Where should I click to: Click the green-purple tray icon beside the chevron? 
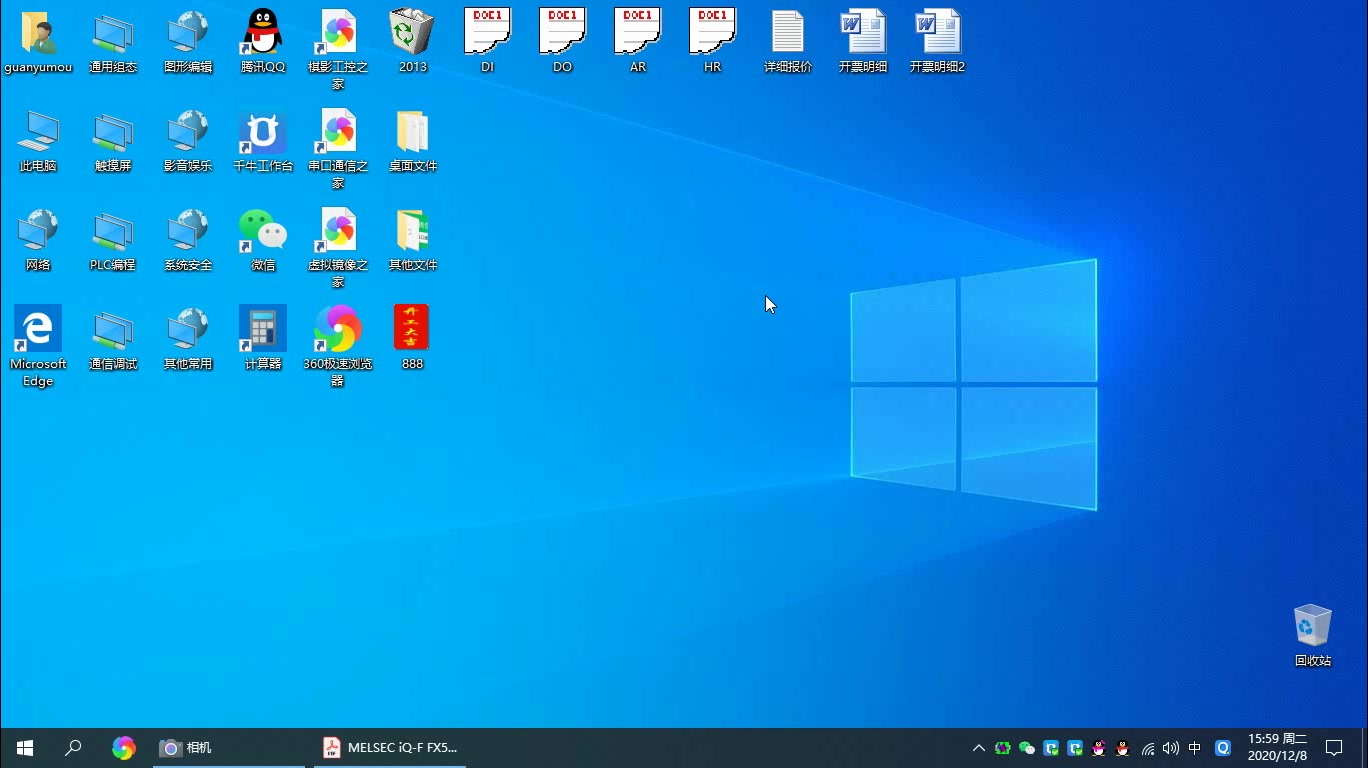[x=1003, y=748]
